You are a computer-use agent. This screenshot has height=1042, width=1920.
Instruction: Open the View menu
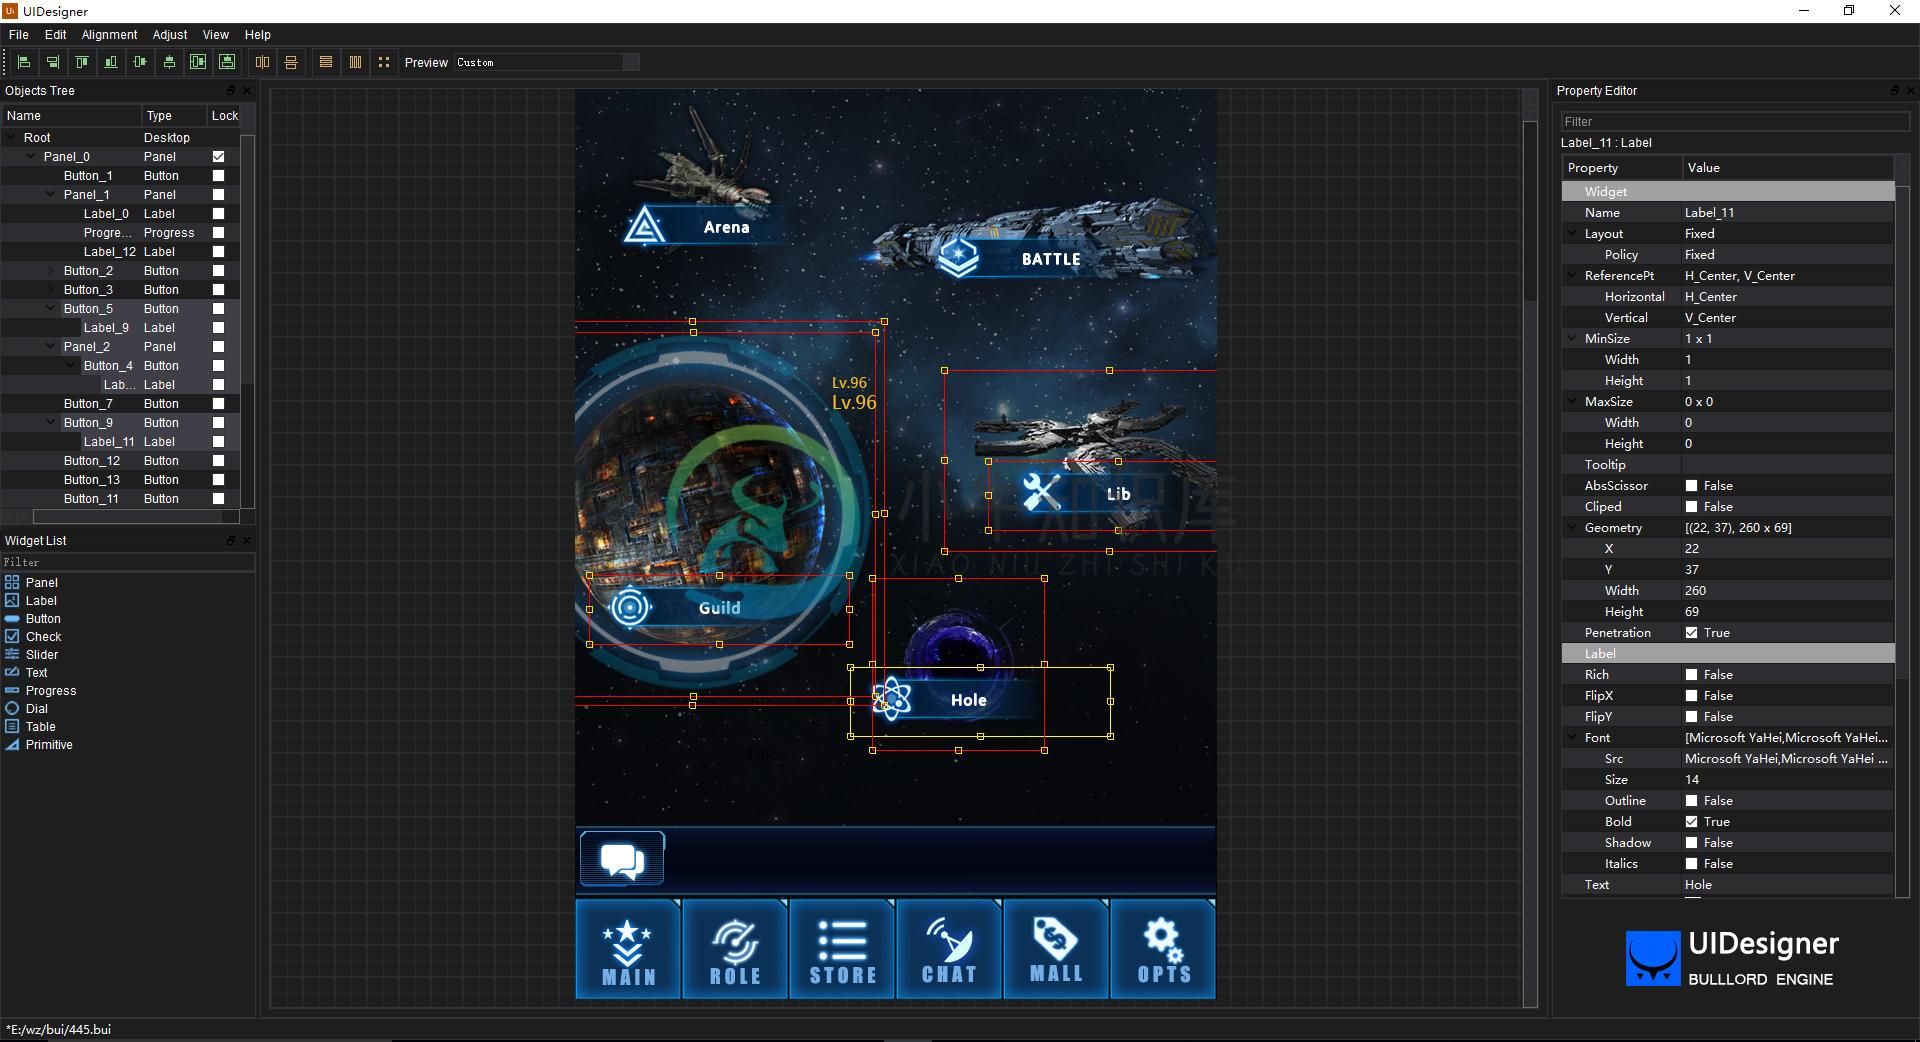coord(216,34)
